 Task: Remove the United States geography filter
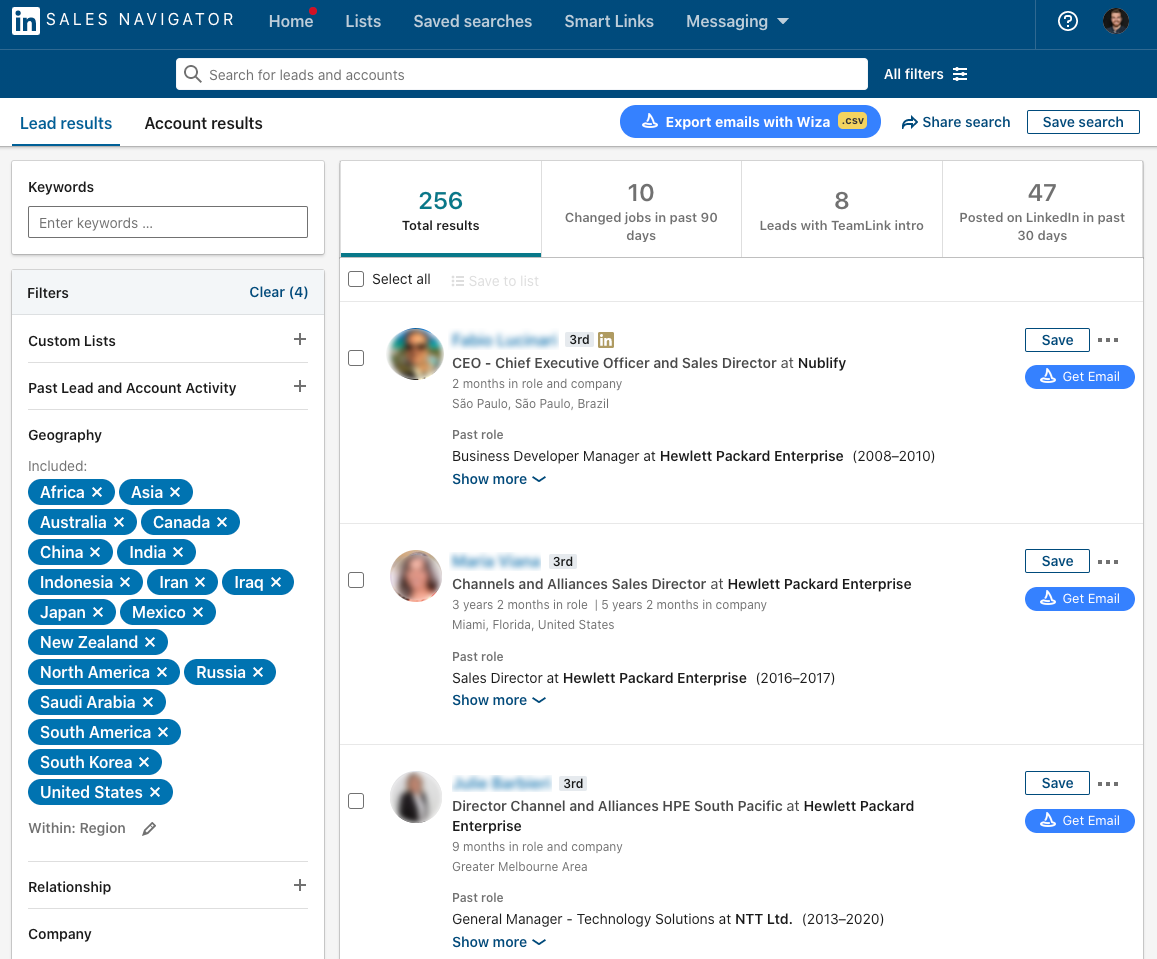click(x=155, y=792)
